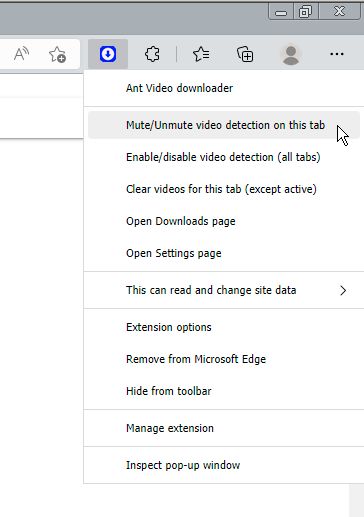Activate the Read aloud icon
The height and width of the screenshot is (517, 364).
tap(21, 54)
